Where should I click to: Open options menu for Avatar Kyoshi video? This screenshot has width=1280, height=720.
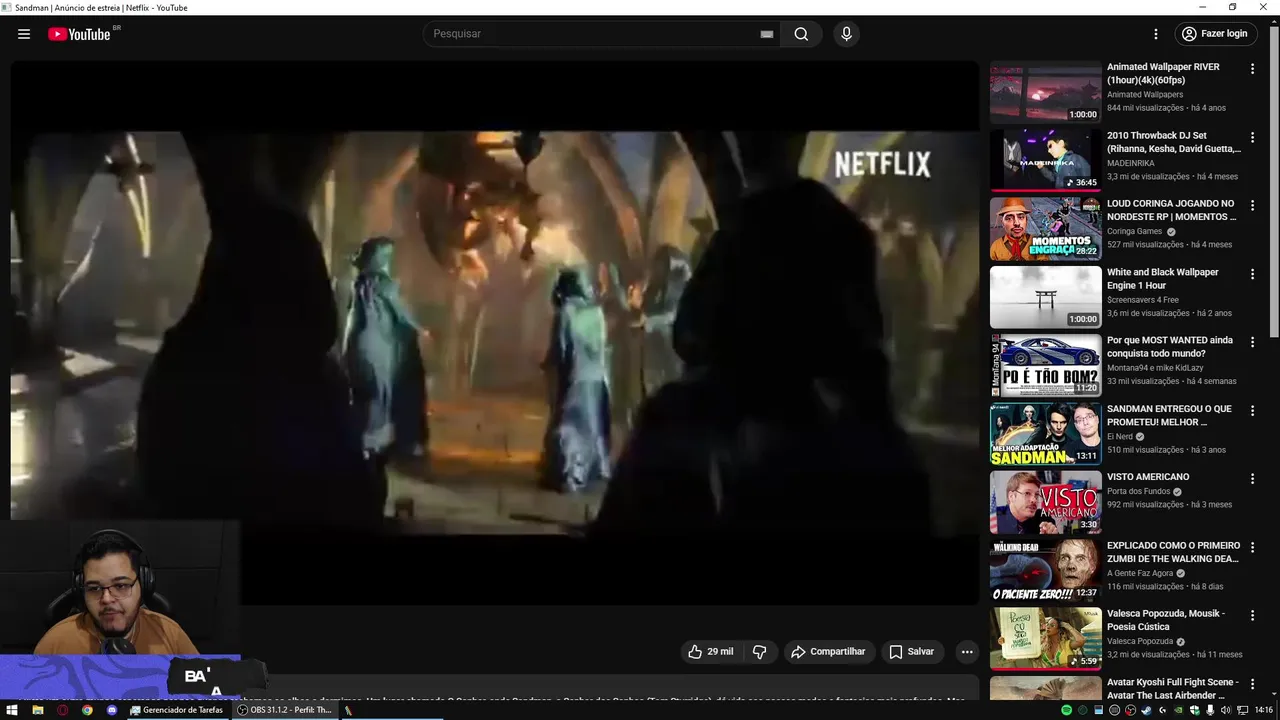tap(1252, 684)
